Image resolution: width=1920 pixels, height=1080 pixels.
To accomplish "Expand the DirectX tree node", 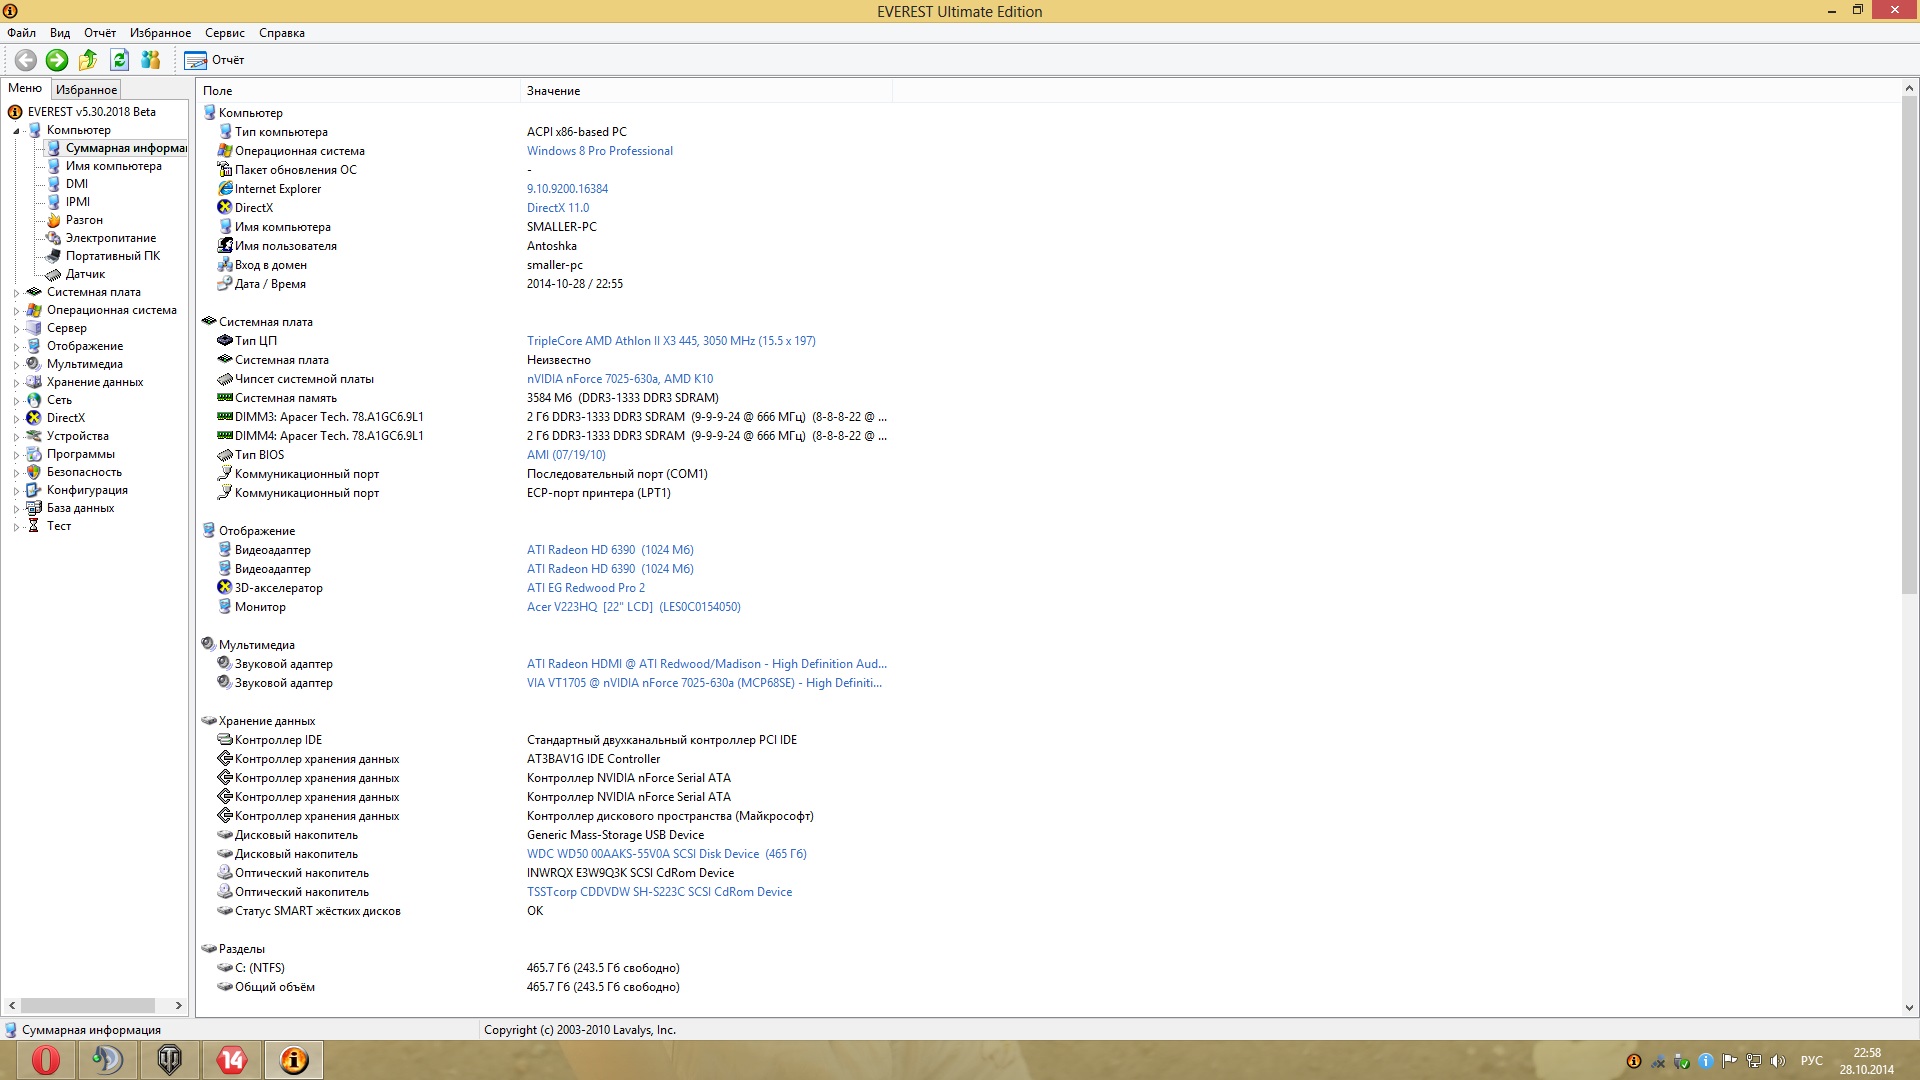I will click(16, 419).
